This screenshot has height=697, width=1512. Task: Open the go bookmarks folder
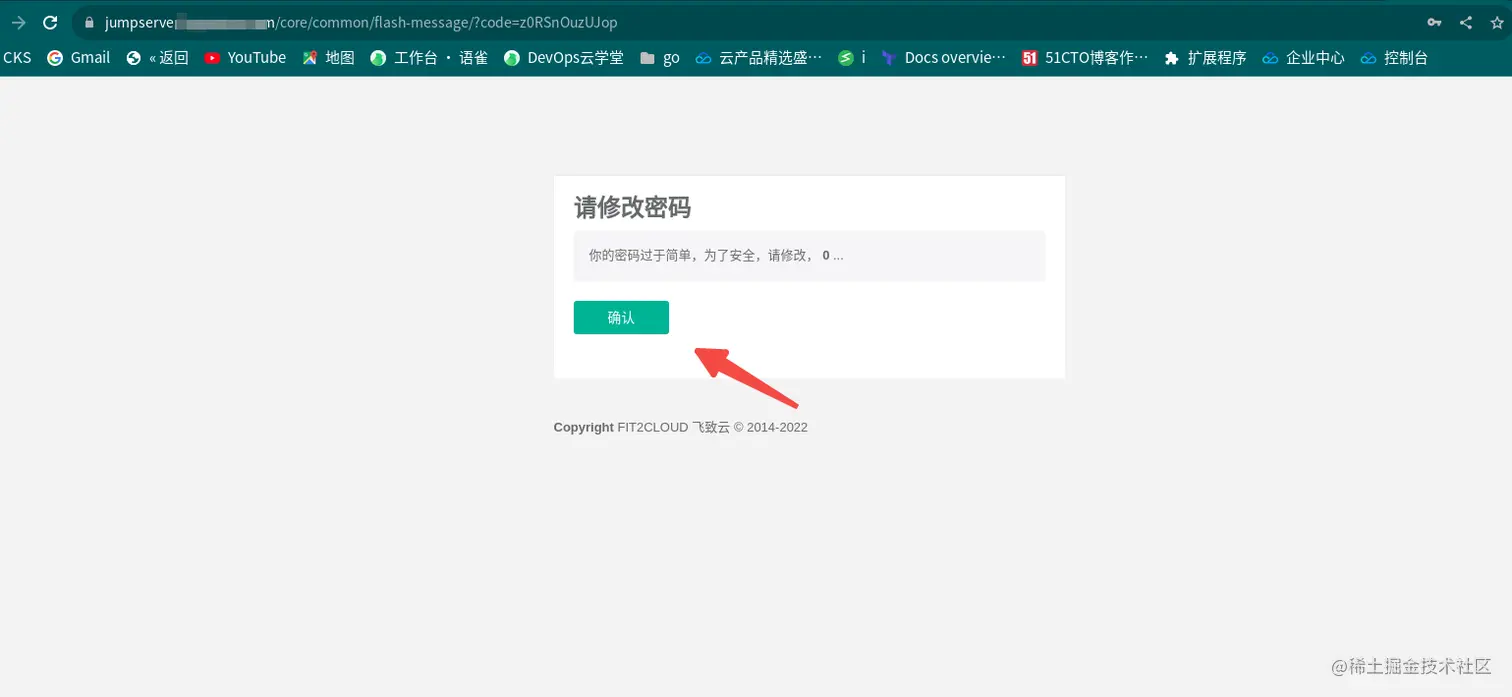click(x=660, y=58)
